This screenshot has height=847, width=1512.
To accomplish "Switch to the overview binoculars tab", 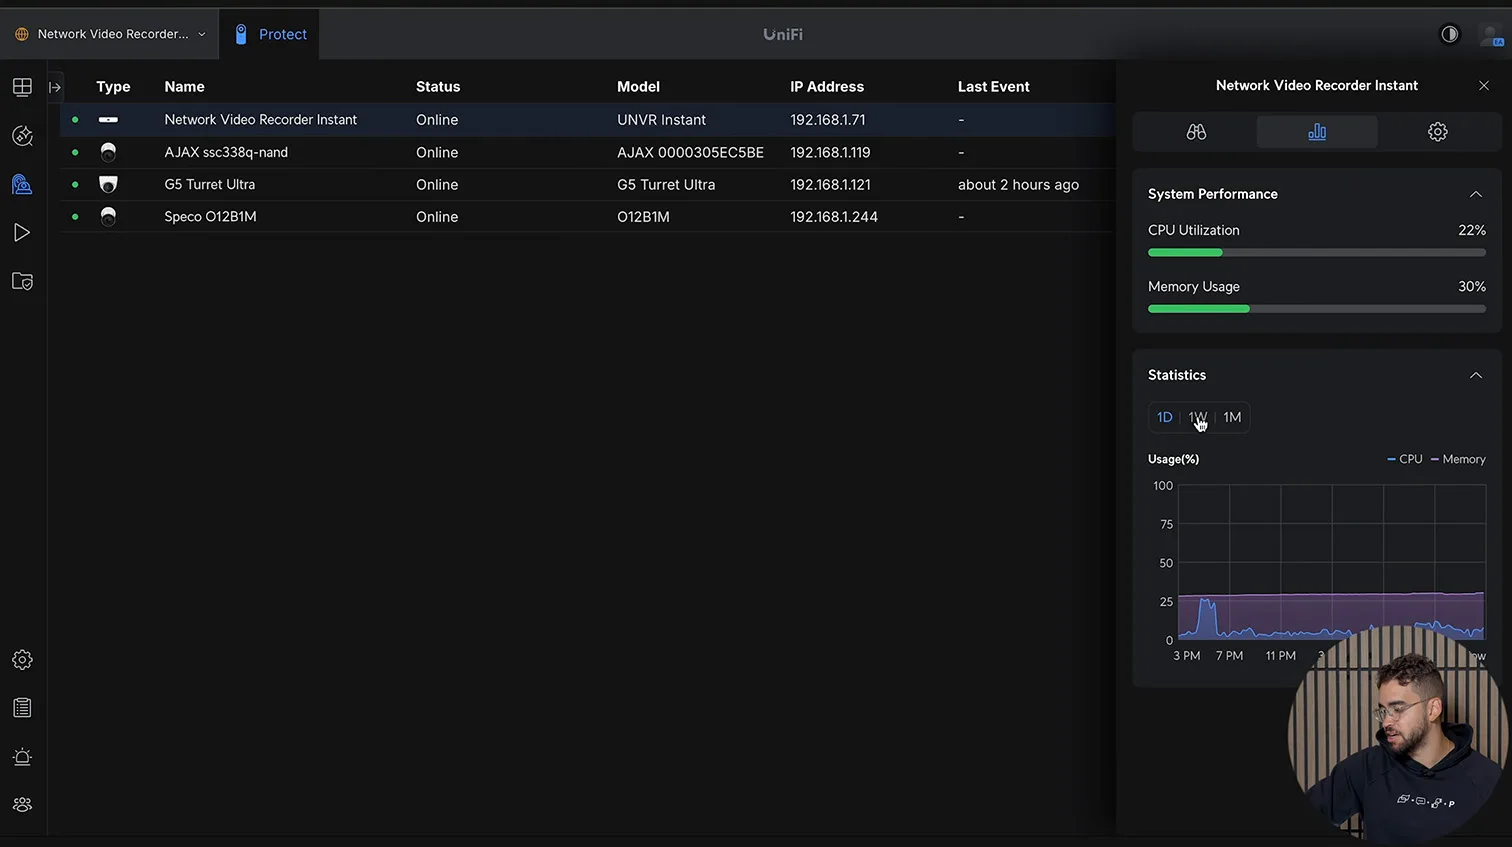I will 1196,132.
